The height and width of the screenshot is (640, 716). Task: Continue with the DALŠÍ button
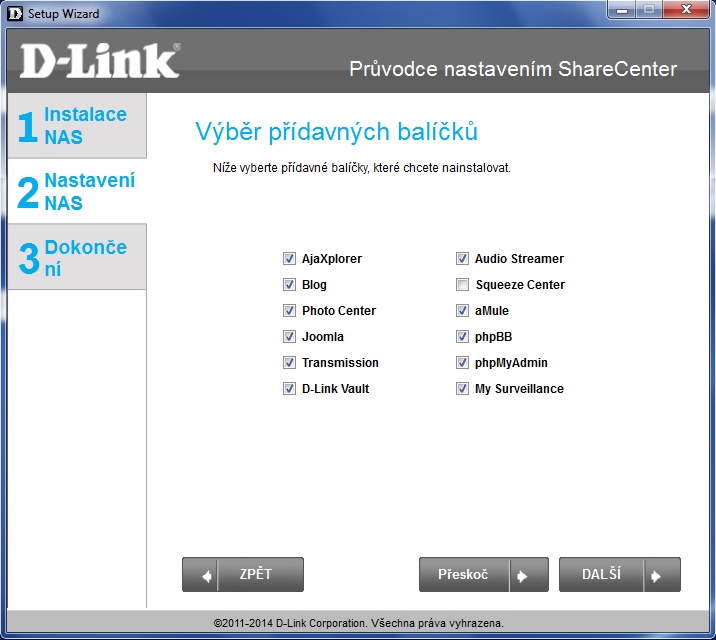coord(620,574)
